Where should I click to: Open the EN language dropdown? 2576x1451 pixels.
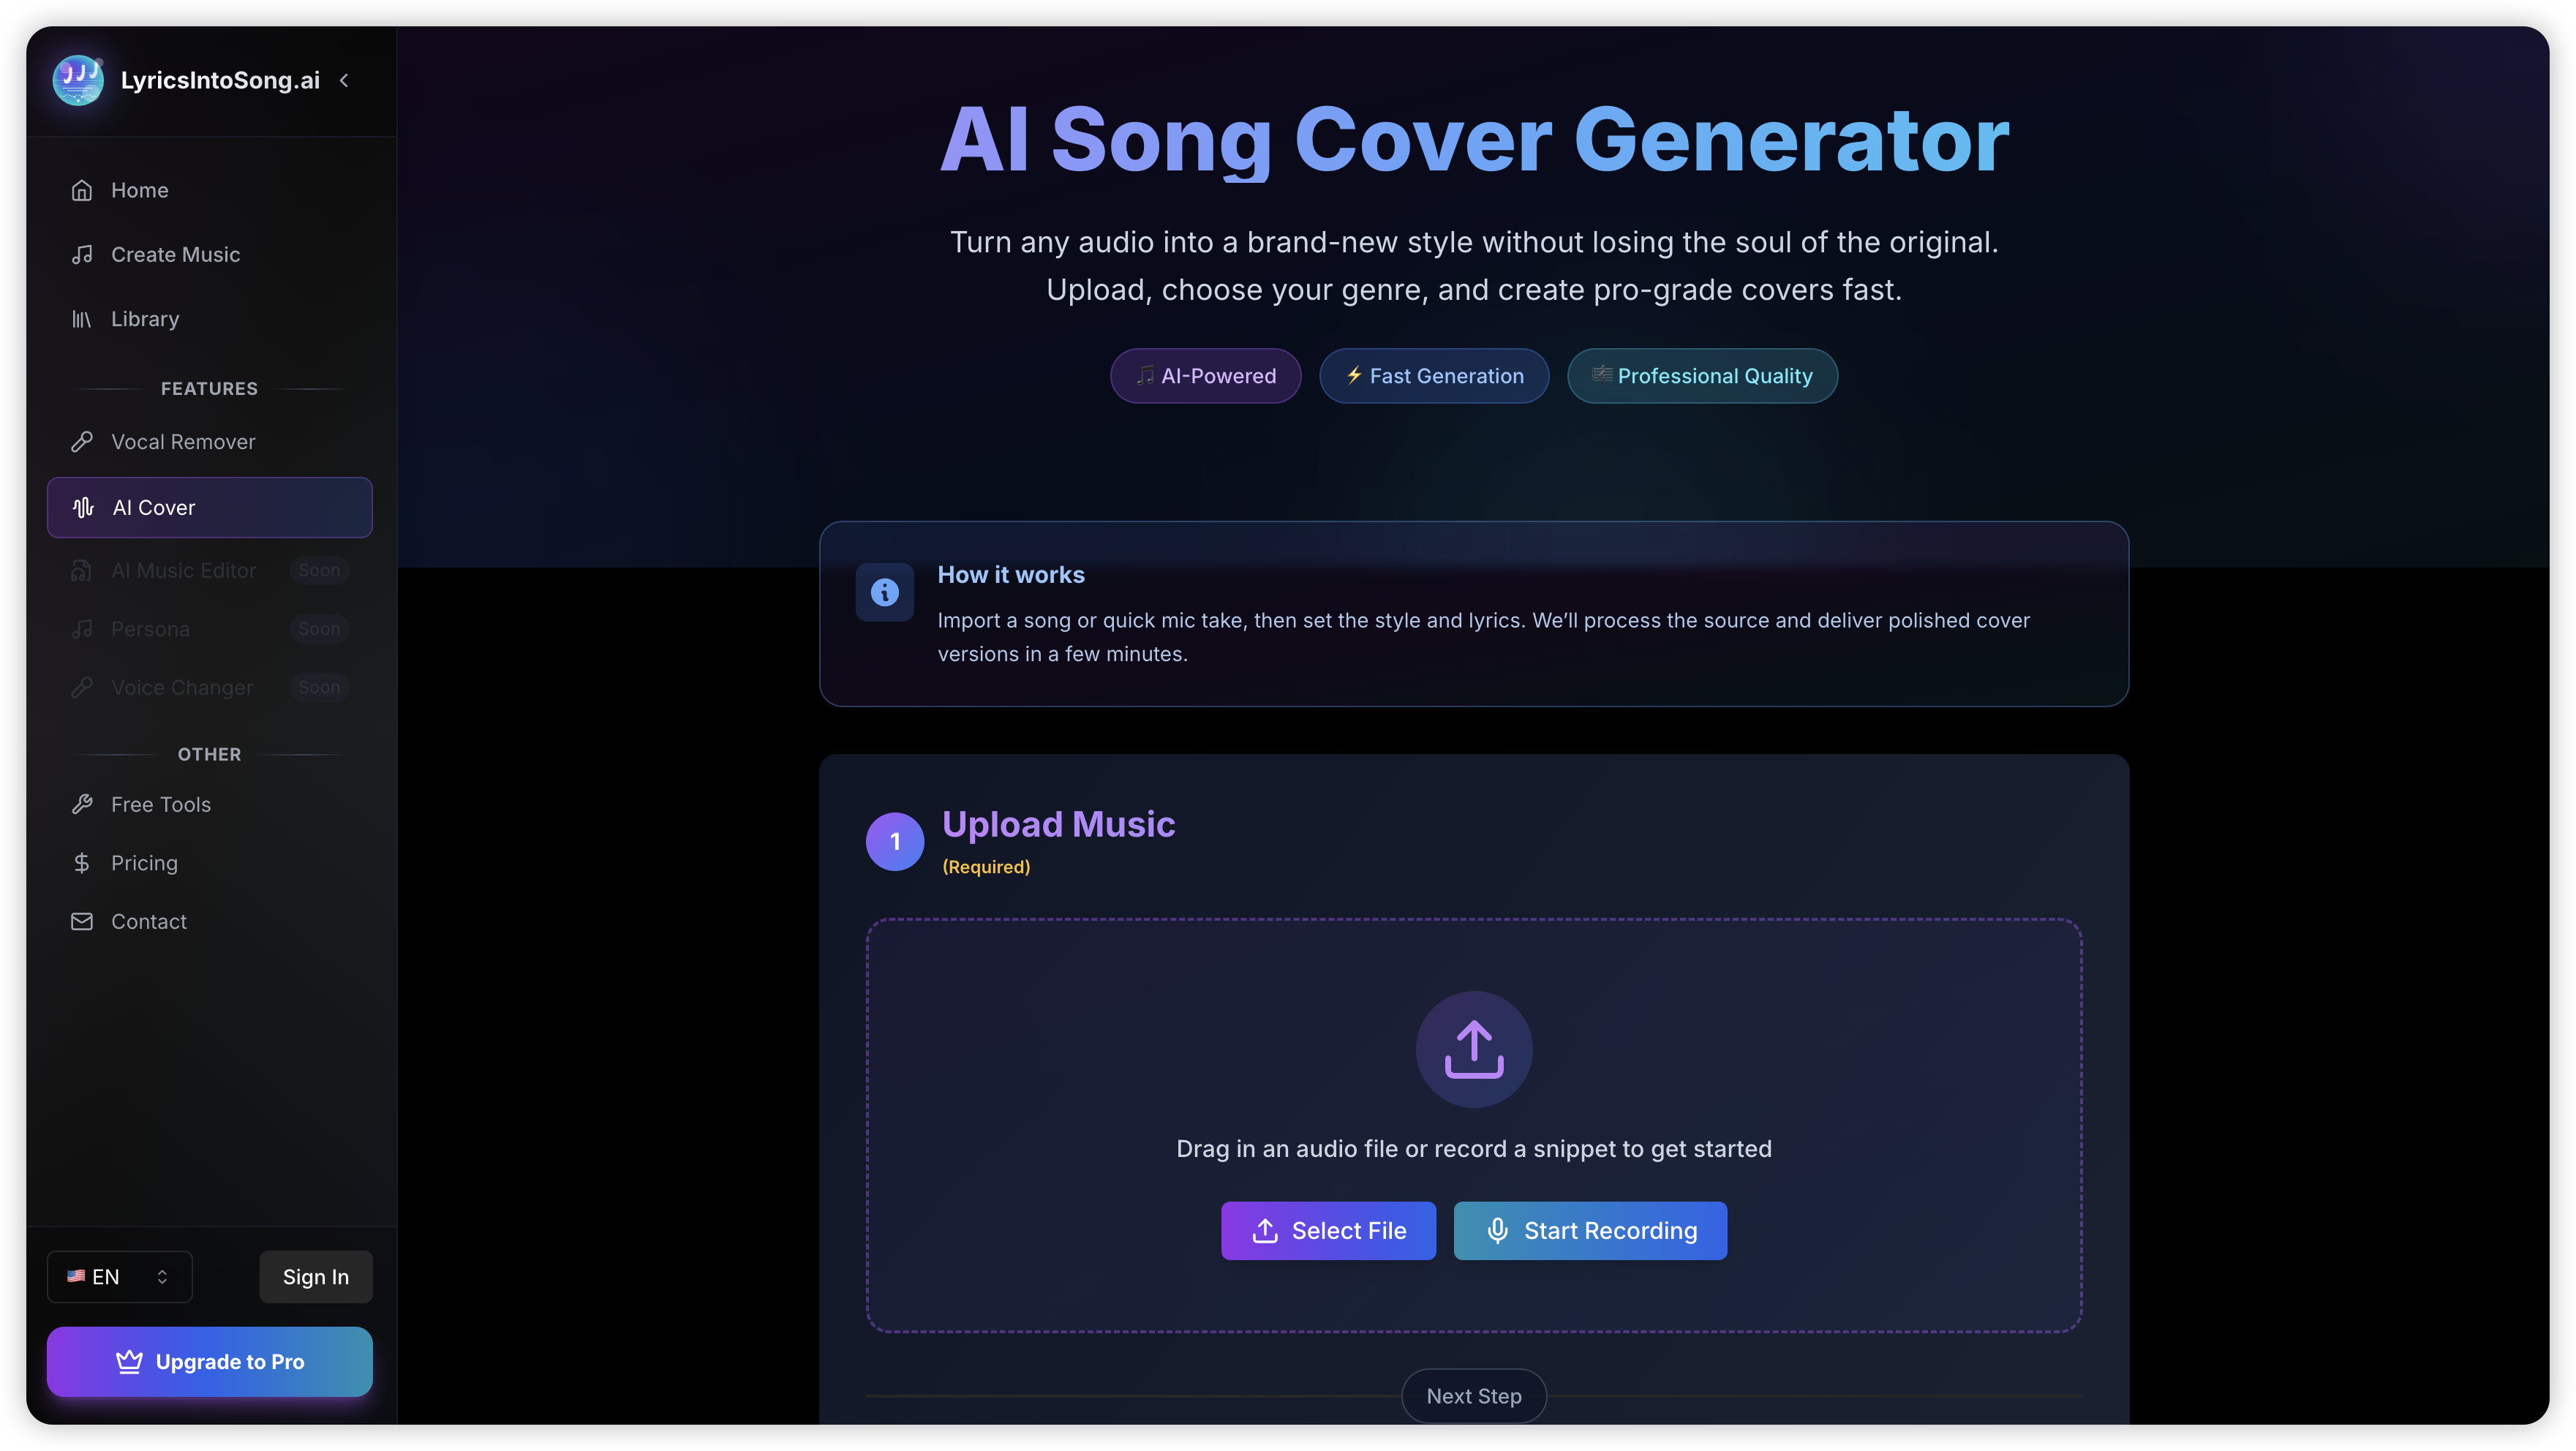tap(119, 1277)
